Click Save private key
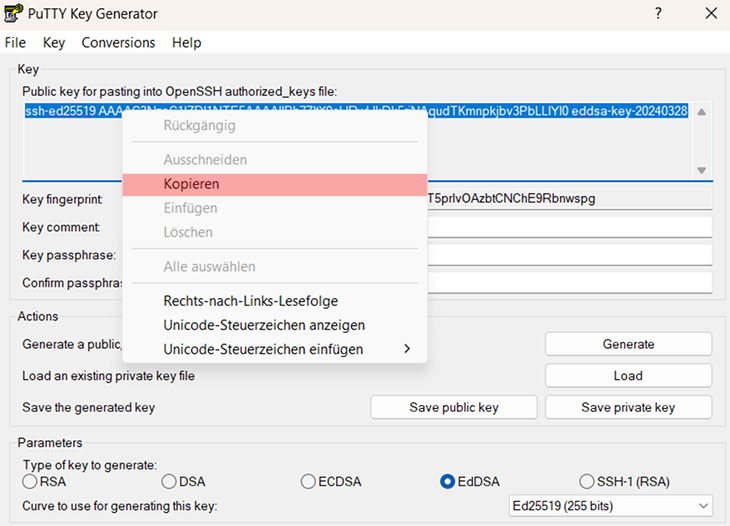730x526 pixels. [x=629, y=407]
